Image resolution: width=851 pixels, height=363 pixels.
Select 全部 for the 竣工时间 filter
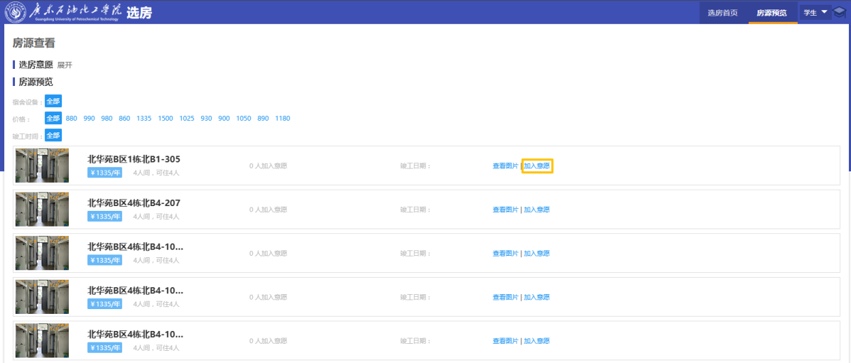53,136
